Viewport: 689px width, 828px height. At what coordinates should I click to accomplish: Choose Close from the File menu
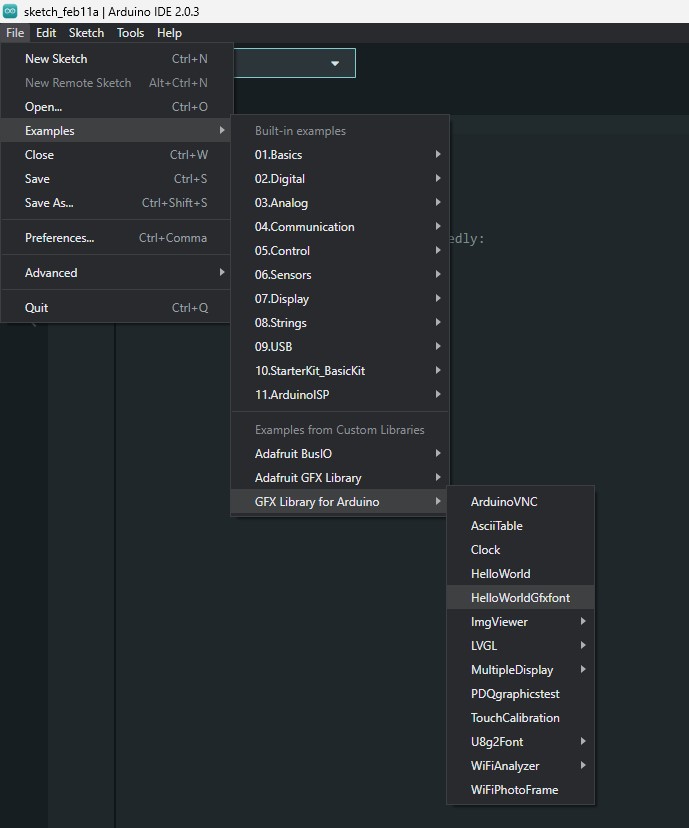[116, 155]
